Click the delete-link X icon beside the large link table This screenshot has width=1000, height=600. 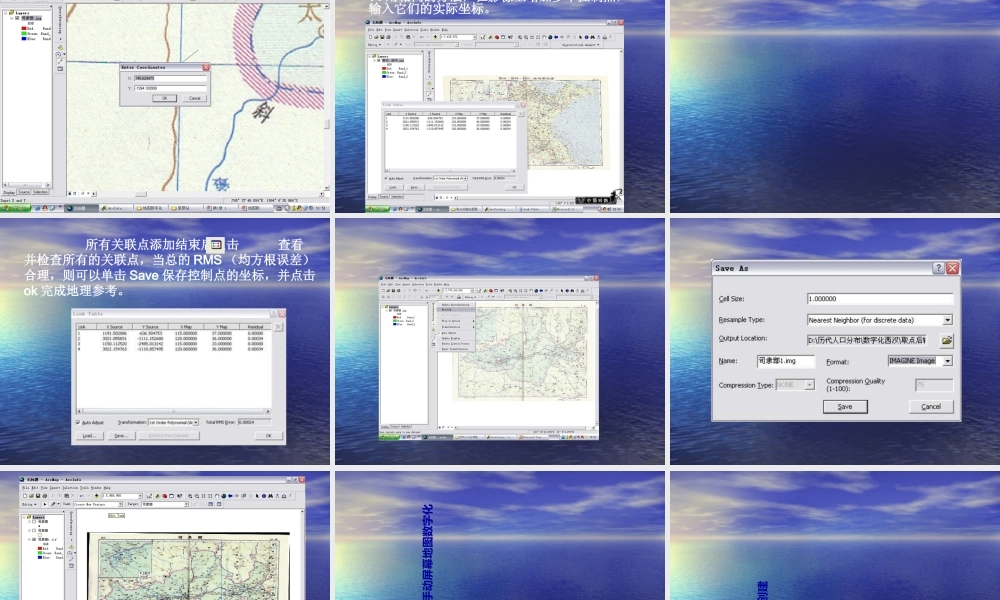click(x=278, y=326)
